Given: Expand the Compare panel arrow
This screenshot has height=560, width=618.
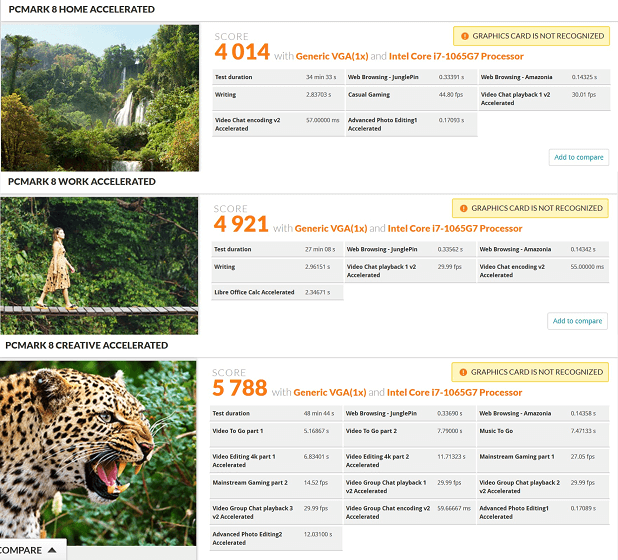Looking at the screenshot, I should point(52,550).
